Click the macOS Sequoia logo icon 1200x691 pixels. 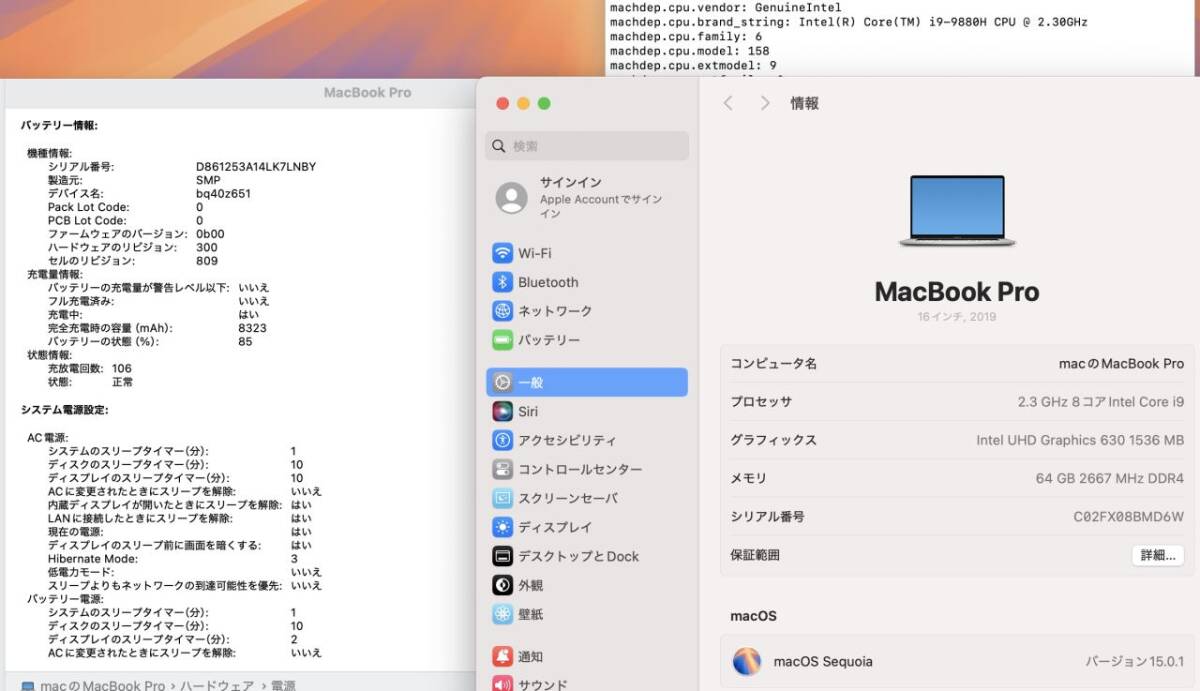coord(747,661)
